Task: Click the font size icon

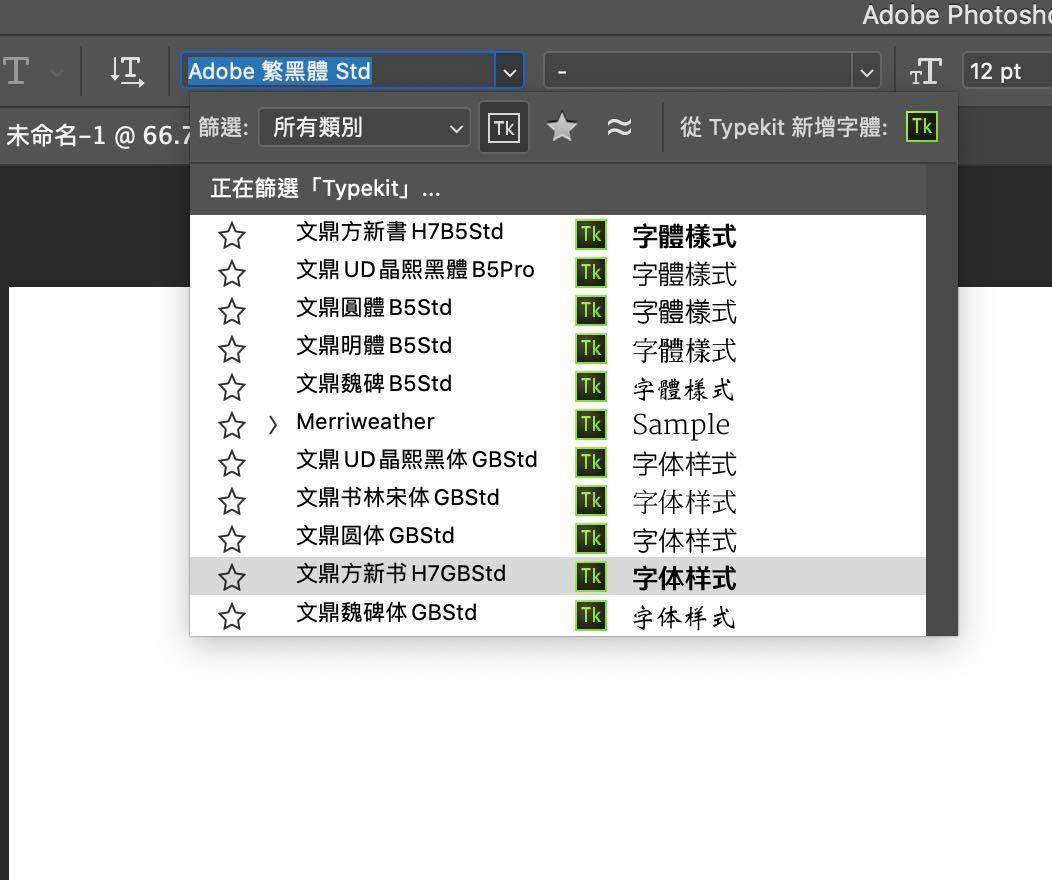Action: 926,71
